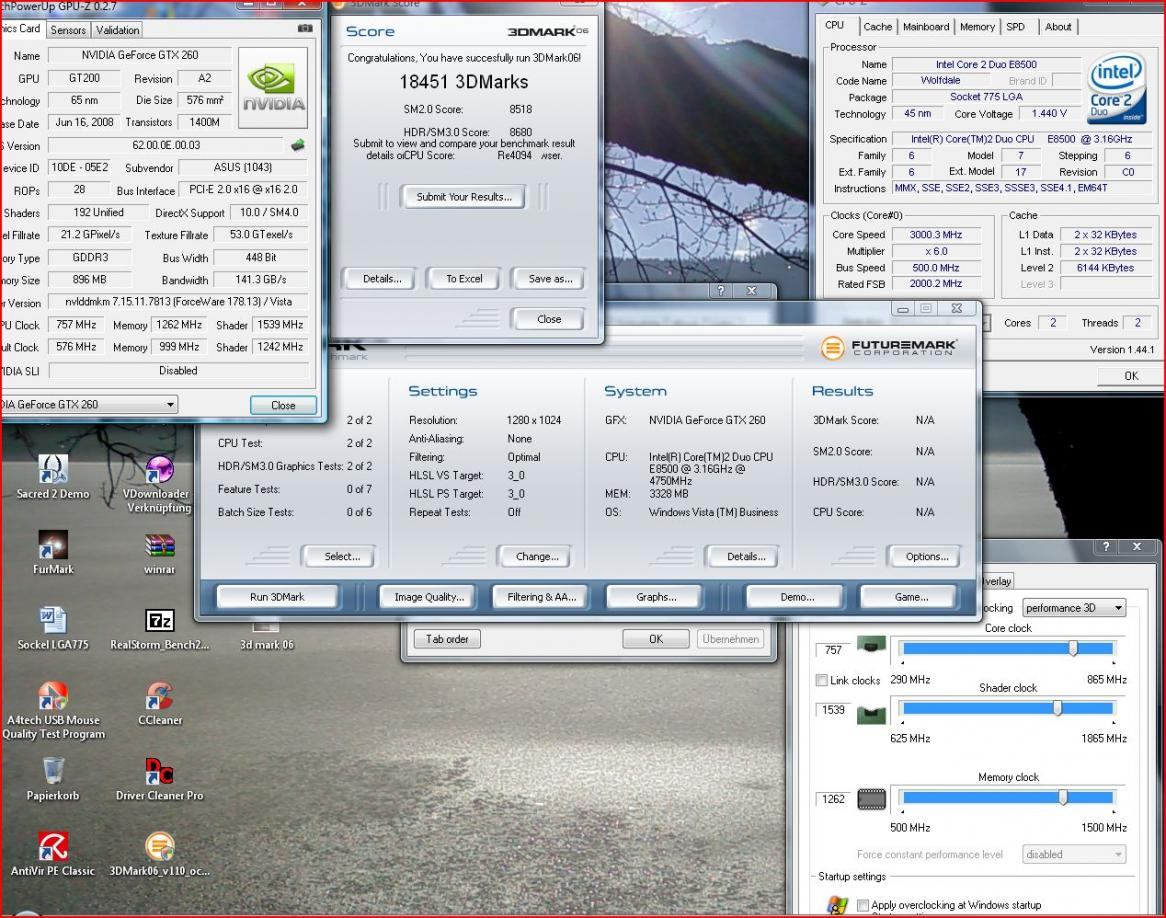The image size is (1166, 918).
Task: Click the Close button in GPU-Z
Action: coord(283,405)
